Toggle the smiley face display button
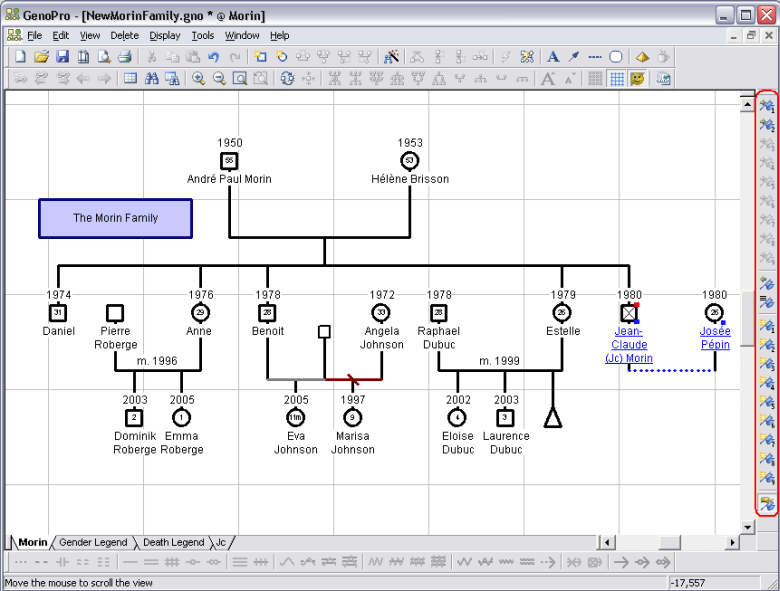 (x=638, y=78)
